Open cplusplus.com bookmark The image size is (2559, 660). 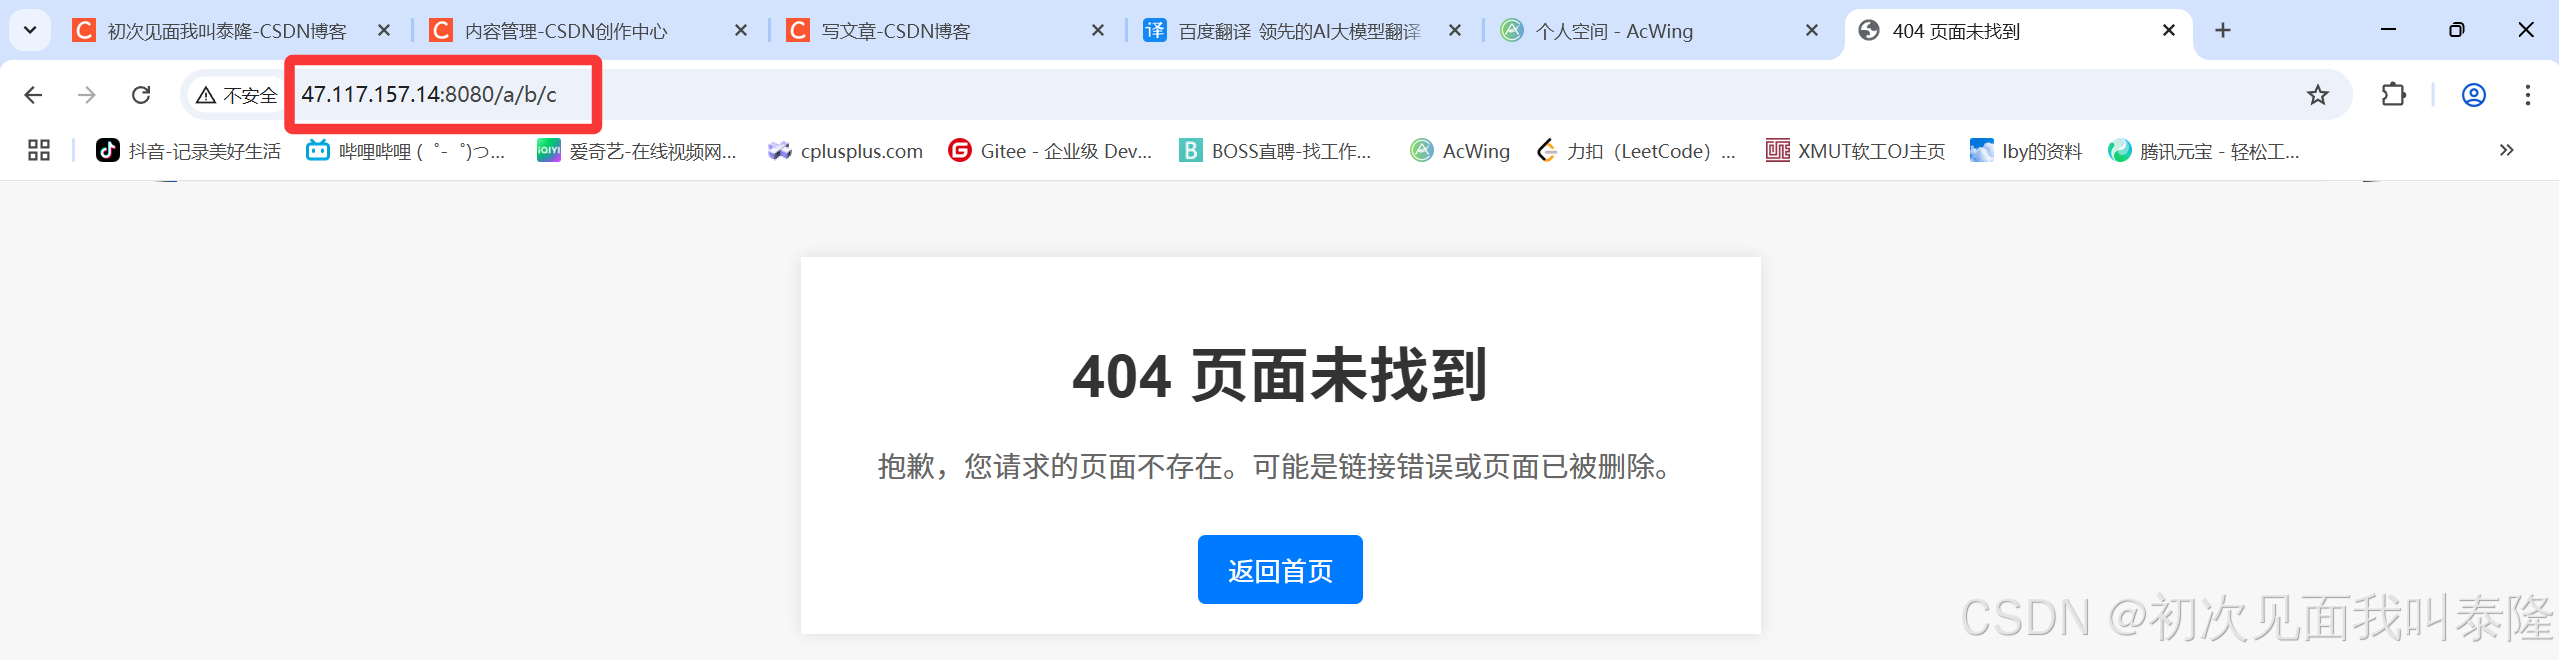pos(846,151)
